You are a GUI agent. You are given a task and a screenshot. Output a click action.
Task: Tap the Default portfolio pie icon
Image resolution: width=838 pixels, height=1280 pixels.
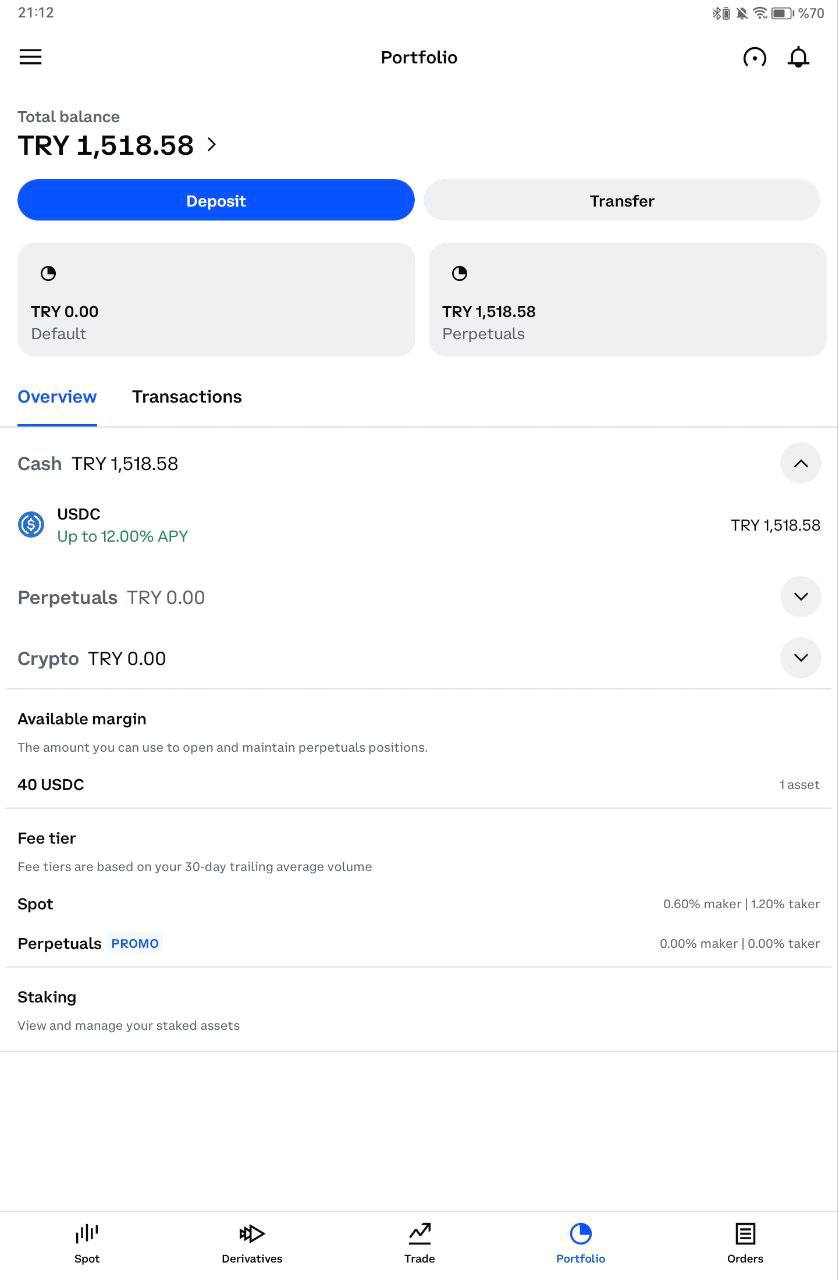coord(48,273)
